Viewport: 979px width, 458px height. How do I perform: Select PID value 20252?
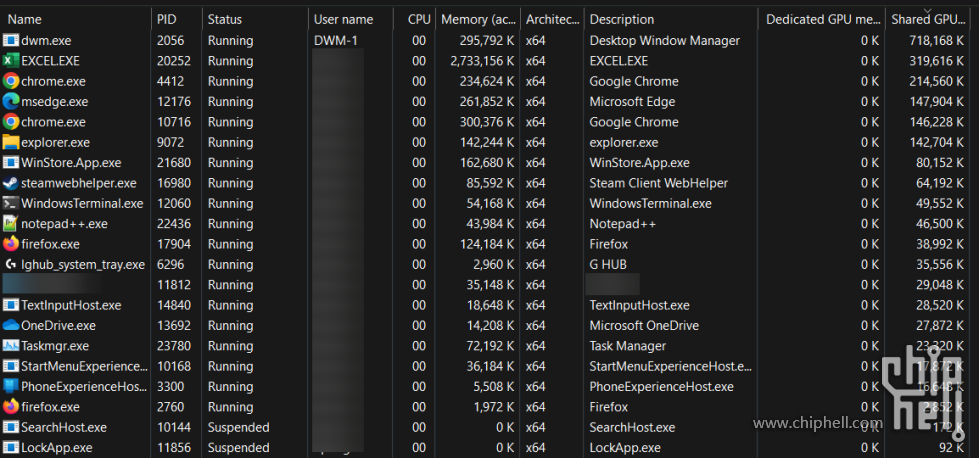174,61
